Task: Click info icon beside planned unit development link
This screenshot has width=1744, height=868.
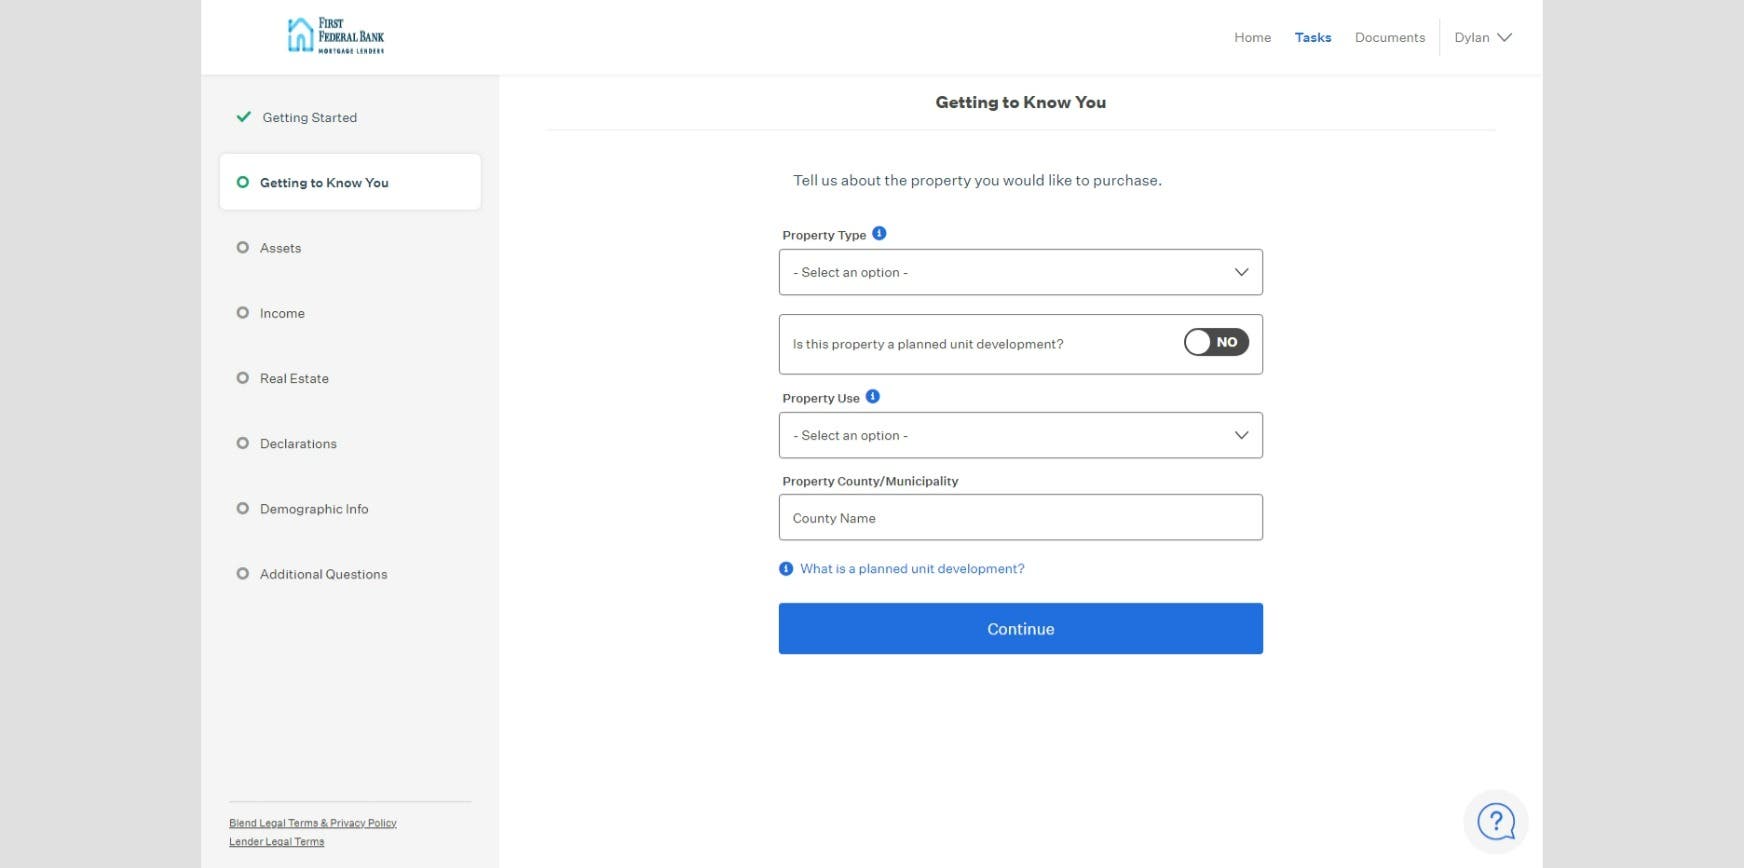Action: 786,569
